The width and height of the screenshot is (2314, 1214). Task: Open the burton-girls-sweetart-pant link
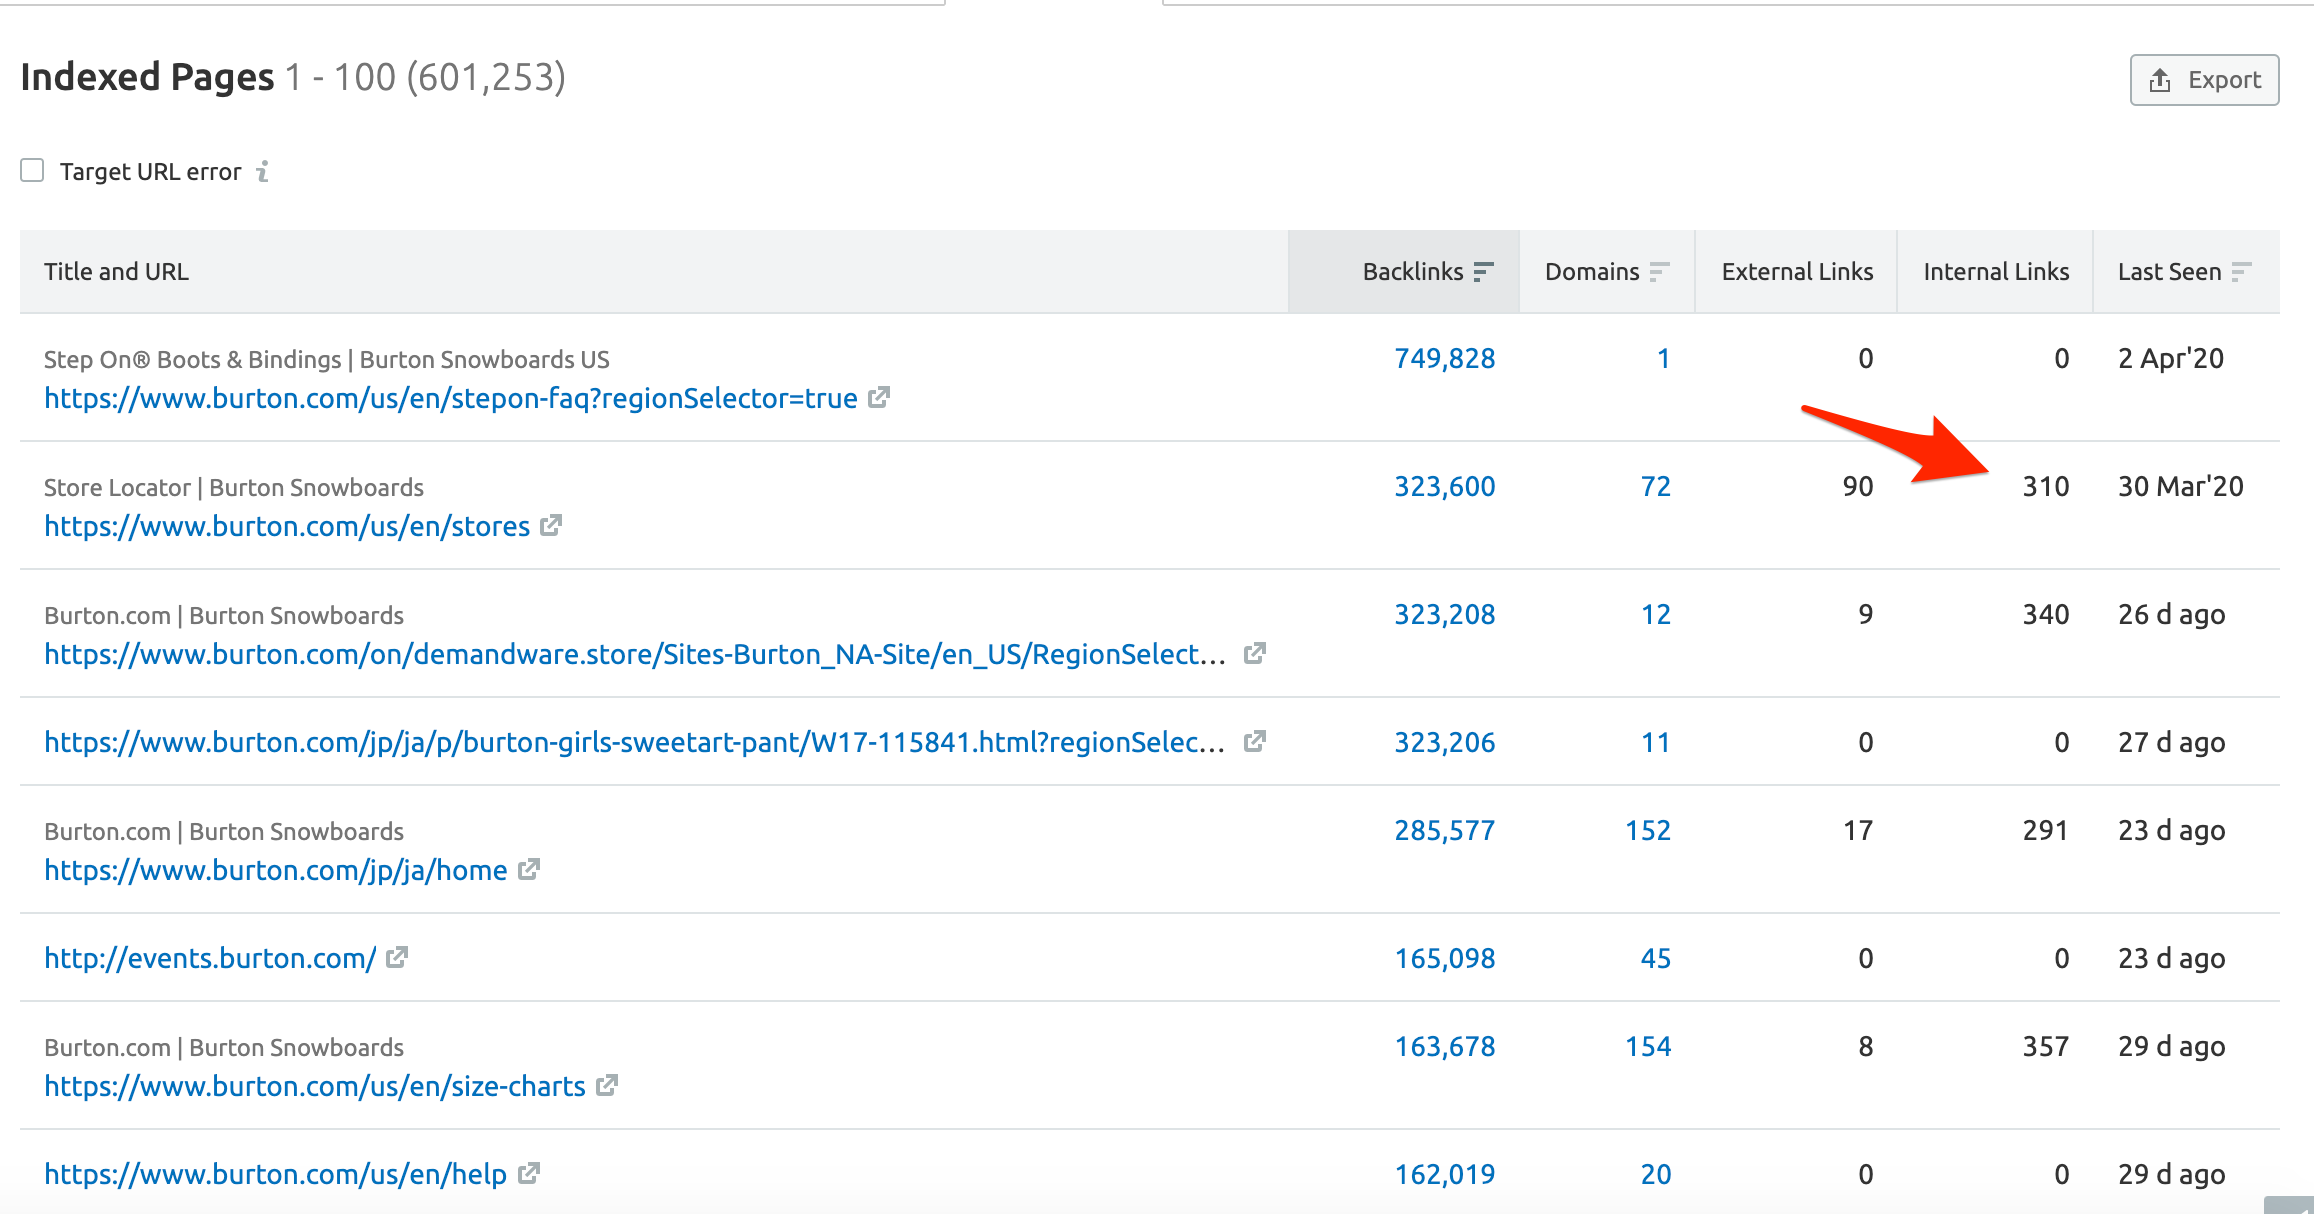coord(635,743)
